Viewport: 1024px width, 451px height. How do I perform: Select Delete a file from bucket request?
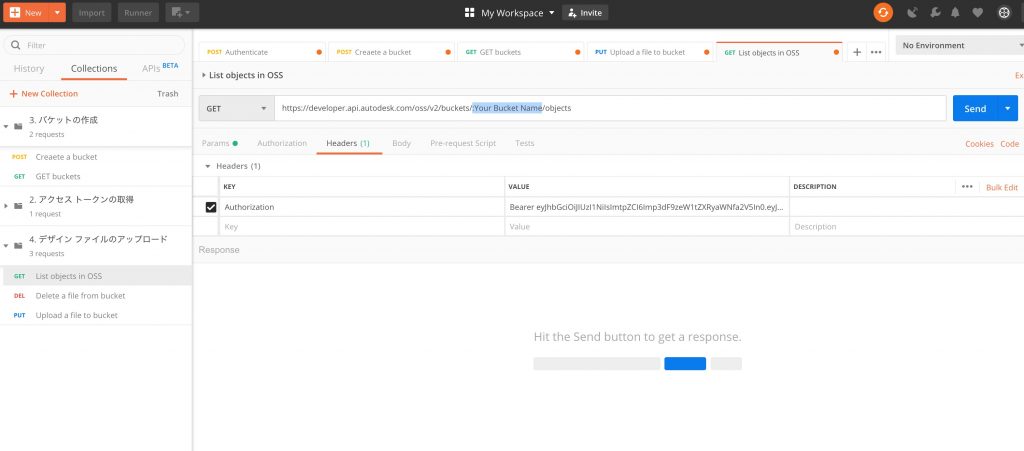[96, 296]
